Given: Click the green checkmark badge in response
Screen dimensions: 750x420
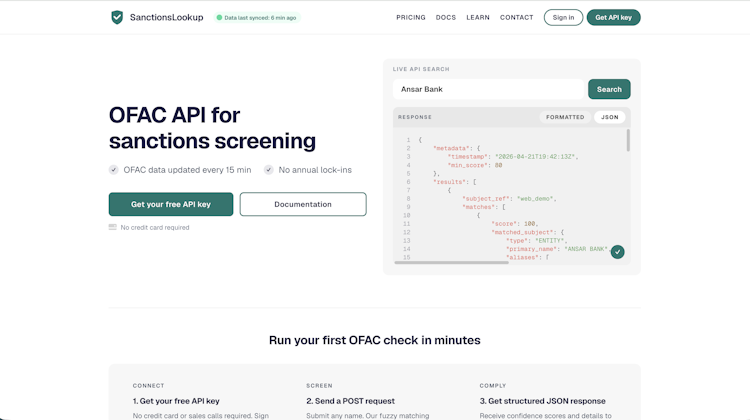Looking at the screenshot, I should point(618,252).
